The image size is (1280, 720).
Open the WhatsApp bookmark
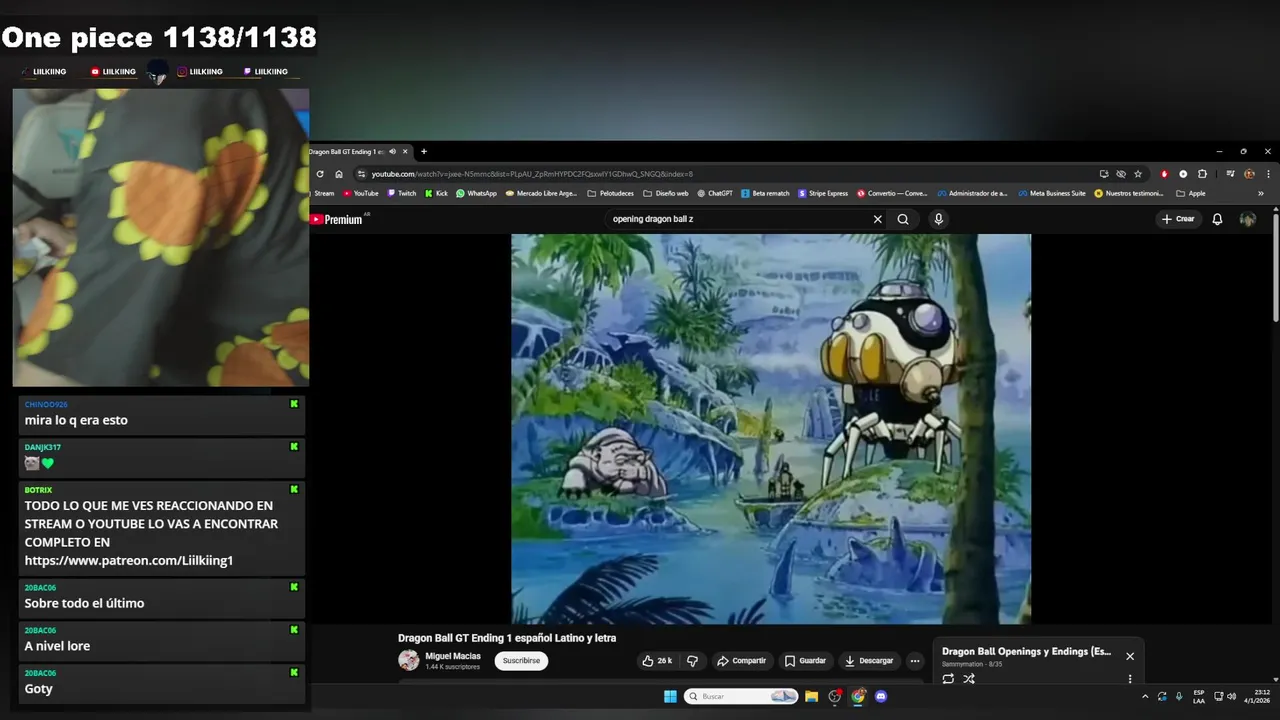[476, 193]
